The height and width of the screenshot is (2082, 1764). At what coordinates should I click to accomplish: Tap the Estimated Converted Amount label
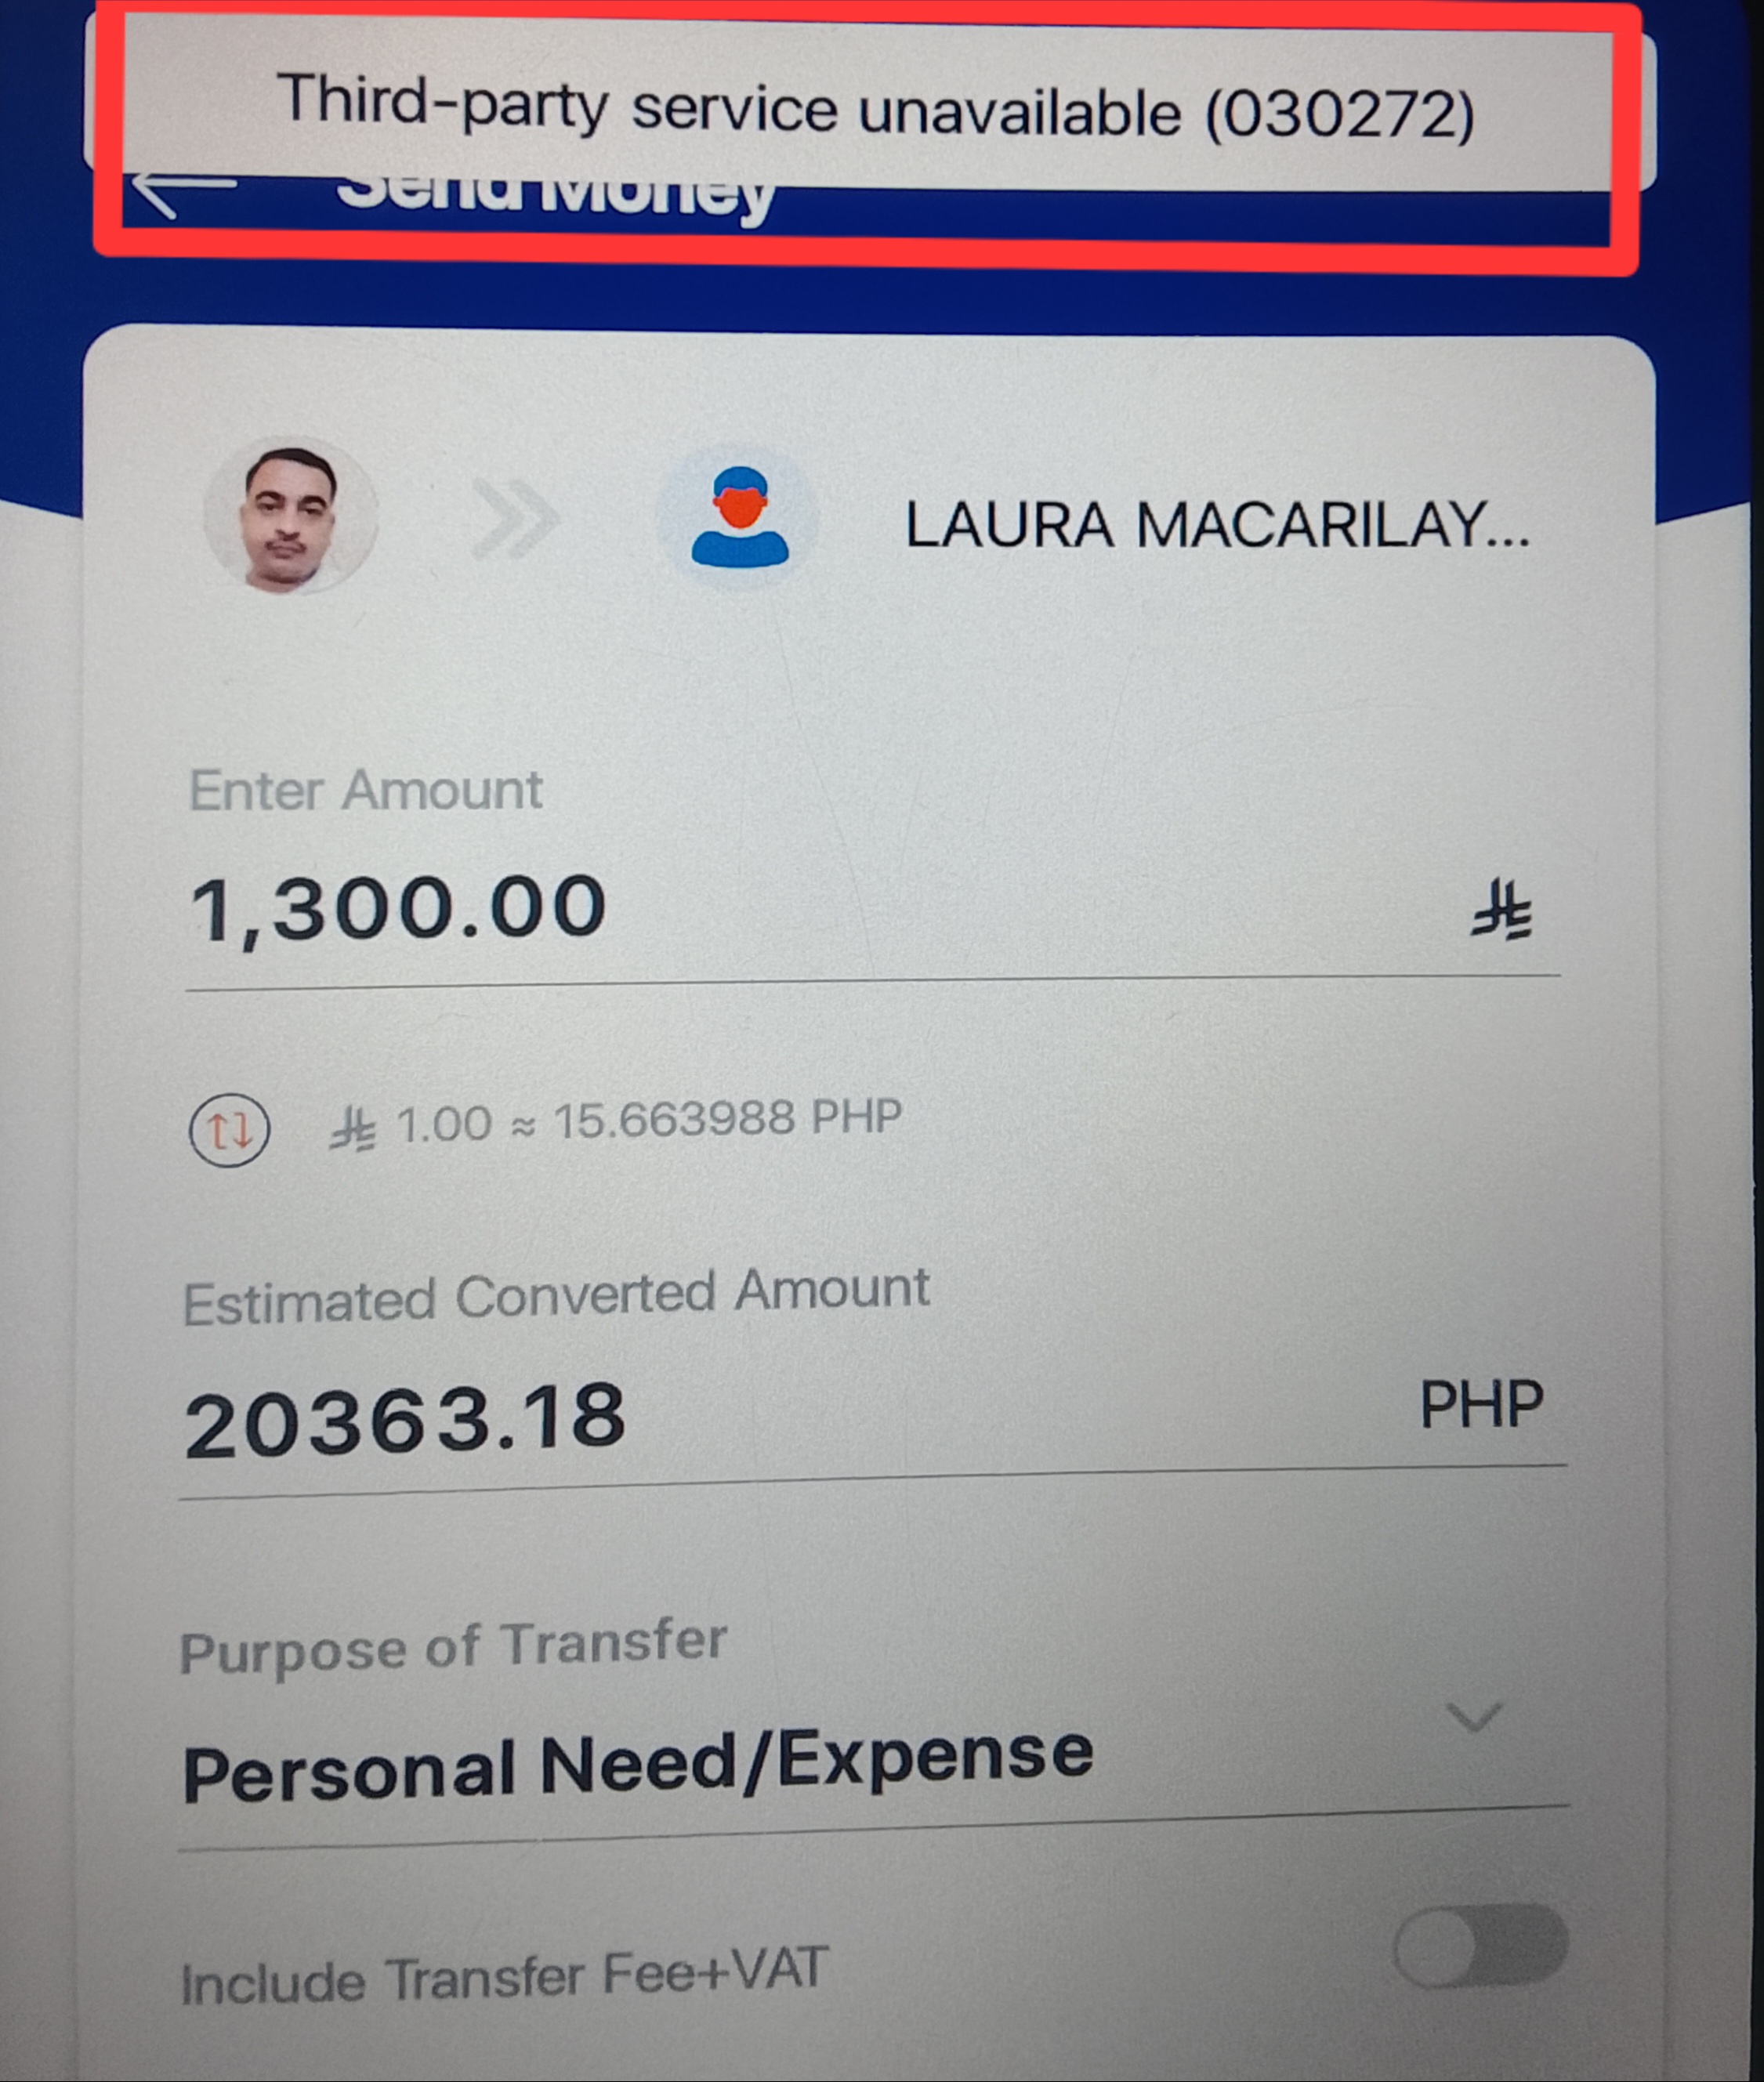pyautogui.click(x=556, y=1296)
